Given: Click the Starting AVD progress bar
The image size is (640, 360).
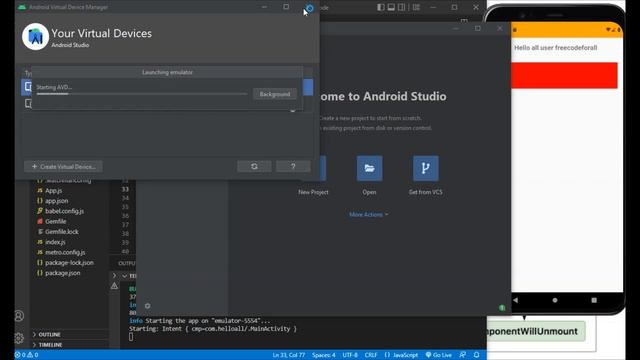Looking at the screenshot, I should pyautogui.click(x=142, y=94).
